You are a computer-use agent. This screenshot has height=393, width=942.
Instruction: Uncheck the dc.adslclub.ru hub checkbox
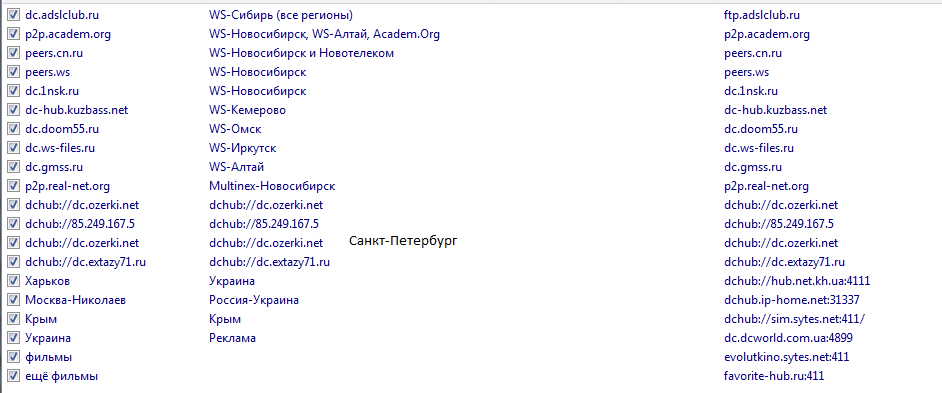[x=13, y=14]
